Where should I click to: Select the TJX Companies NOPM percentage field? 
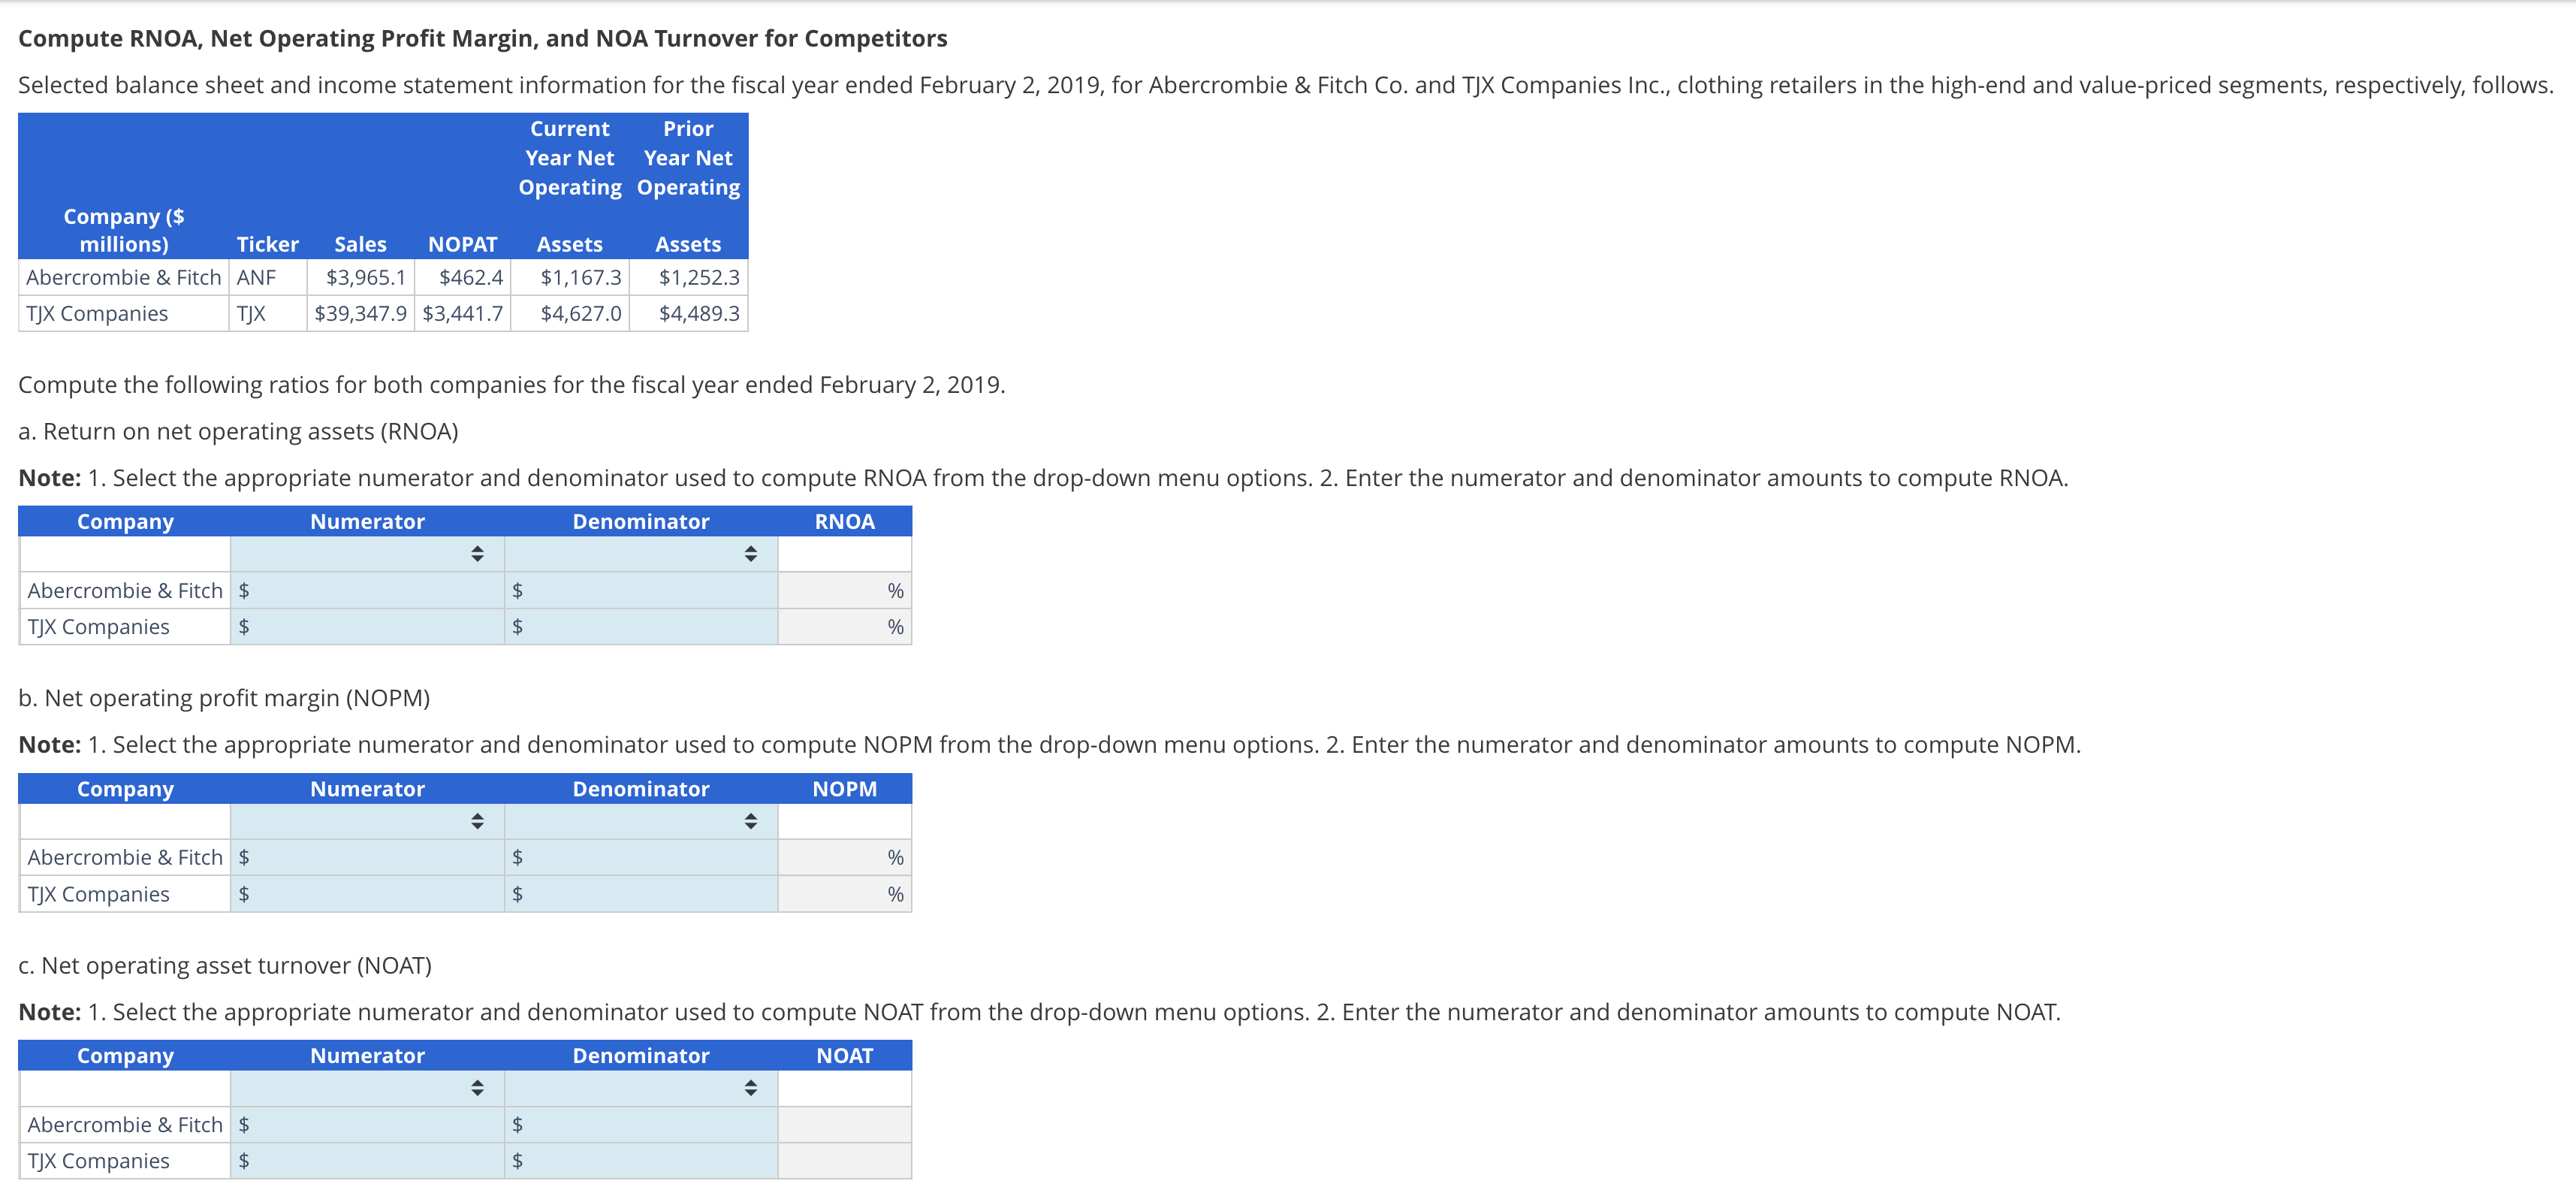pos(845,893)
